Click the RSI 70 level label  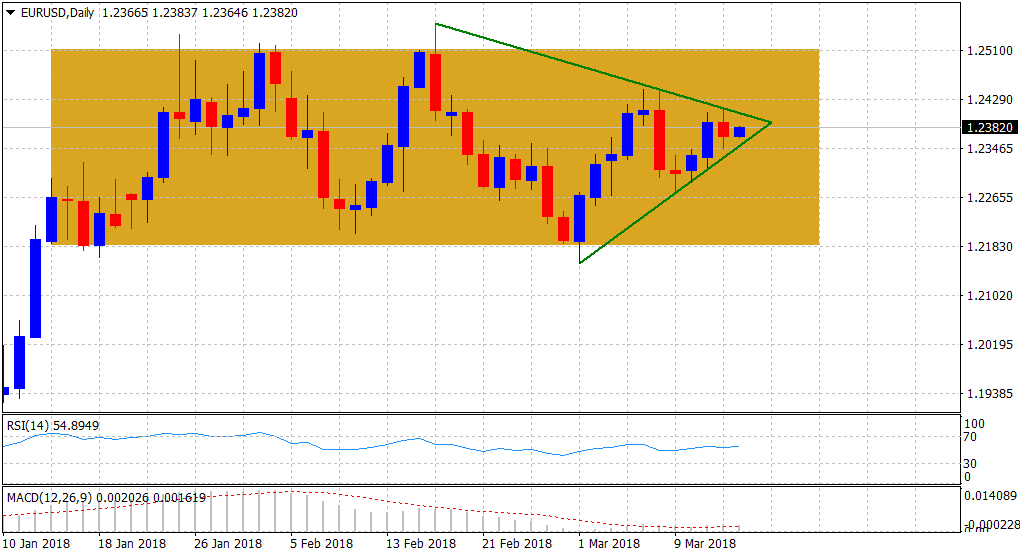tap(970, 437)
